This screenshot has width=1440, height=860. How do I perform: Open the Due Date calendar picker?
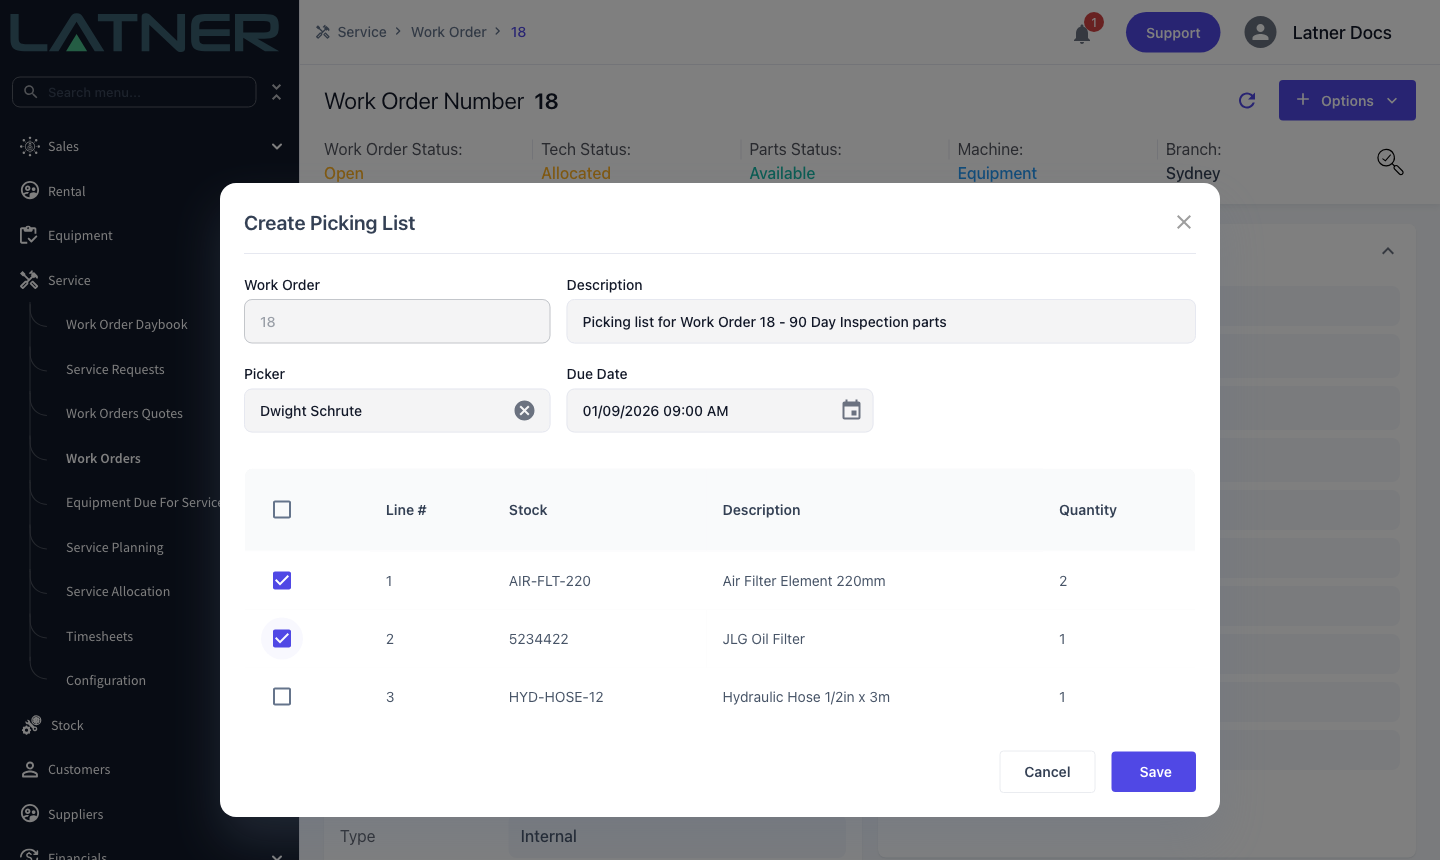[851, 411]
